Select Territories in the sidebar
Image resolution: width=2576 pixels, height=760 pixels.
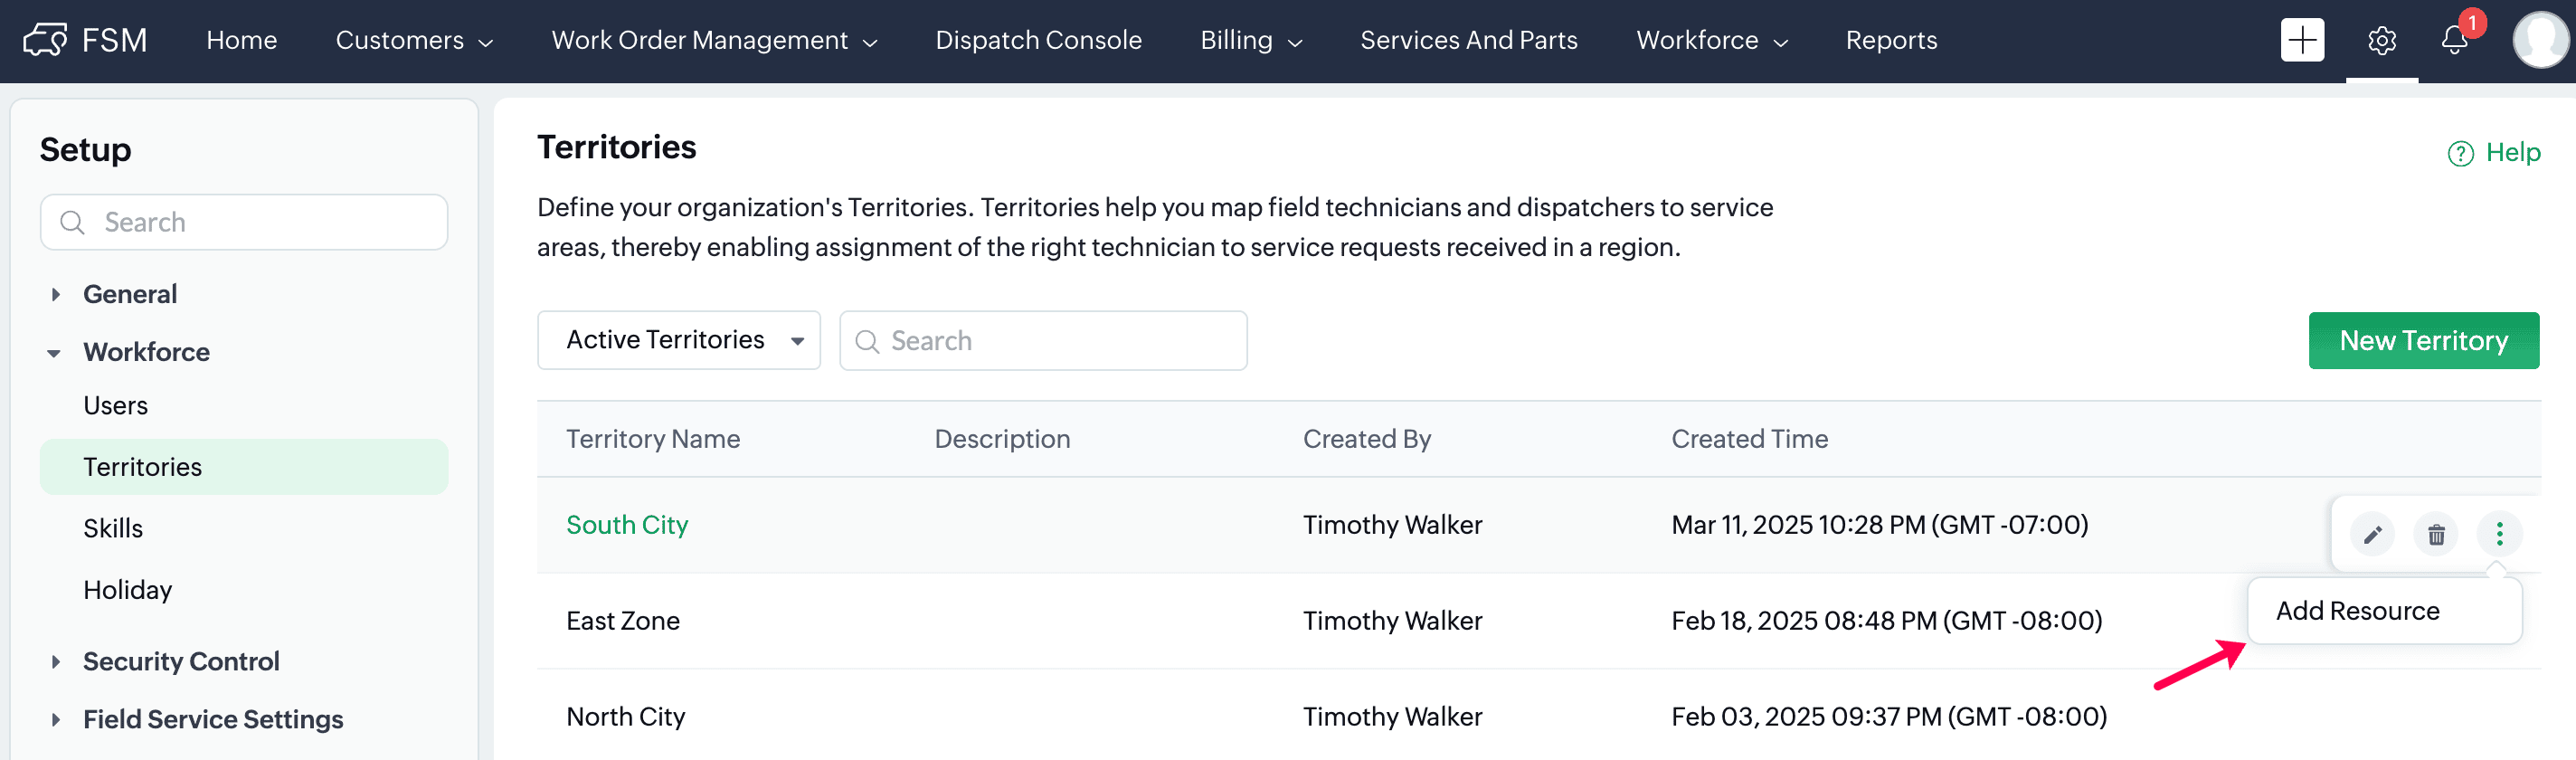[x=244, y=467]
